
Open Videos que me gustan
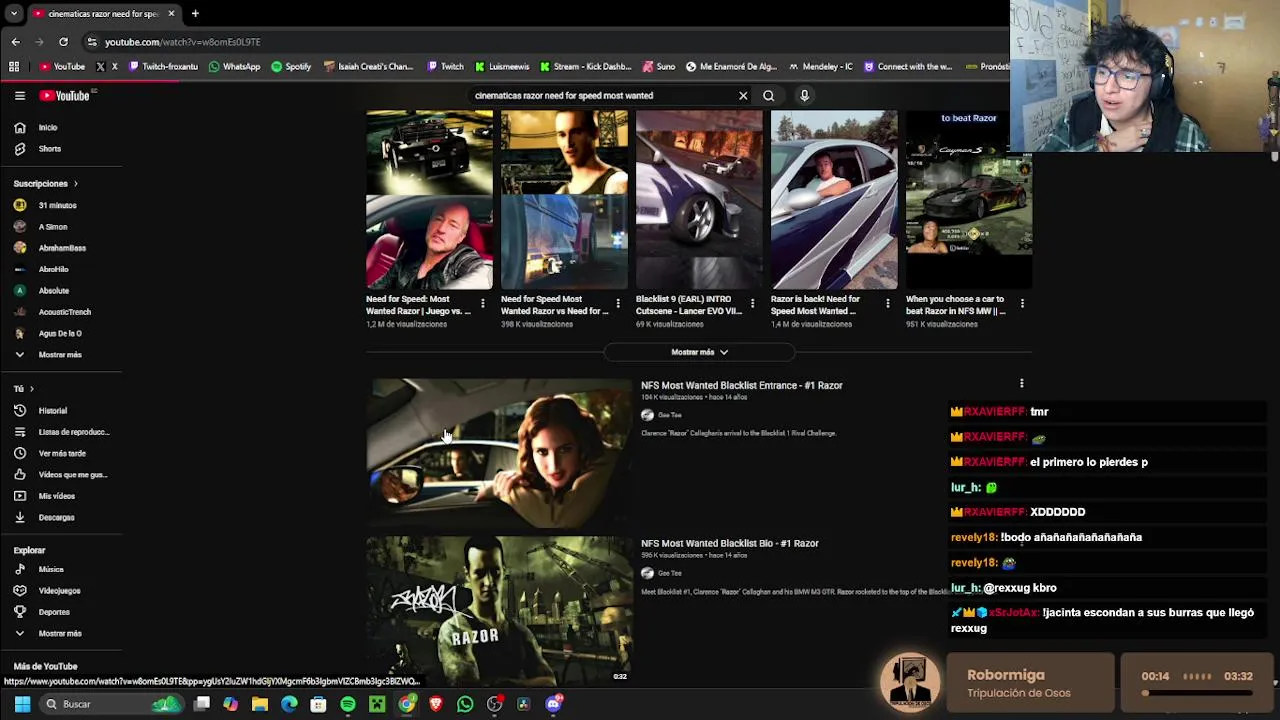click(72, 475)
